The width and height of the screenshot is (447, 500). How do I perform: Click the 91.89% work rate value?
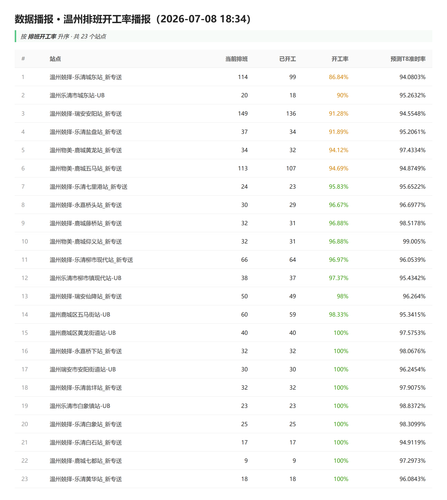point(338,132)
